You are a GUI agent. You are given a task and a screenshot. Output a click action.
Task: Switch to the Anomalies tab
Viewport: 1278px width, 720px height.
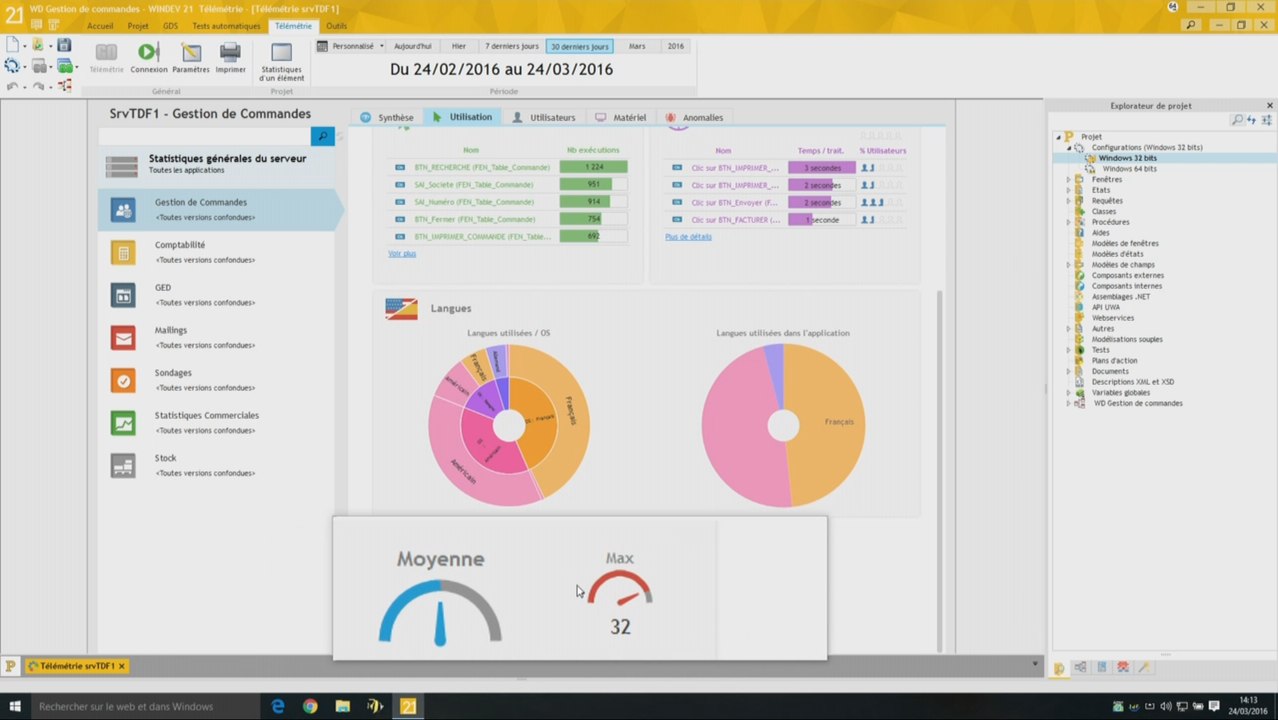click(x=694, y=117)
